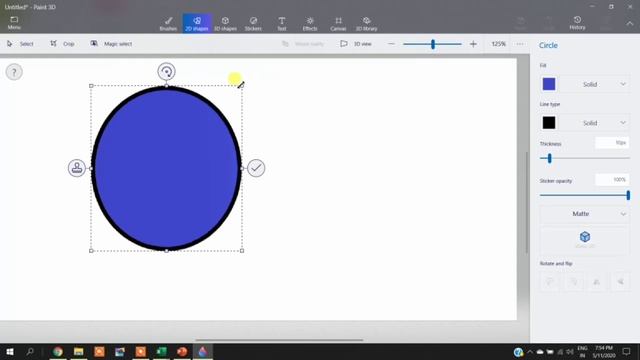Expand the Matte material dropdown
Image resolution: width=640 pixels, height=360 pixels.
pyautogui.click(x=584, y=214)
